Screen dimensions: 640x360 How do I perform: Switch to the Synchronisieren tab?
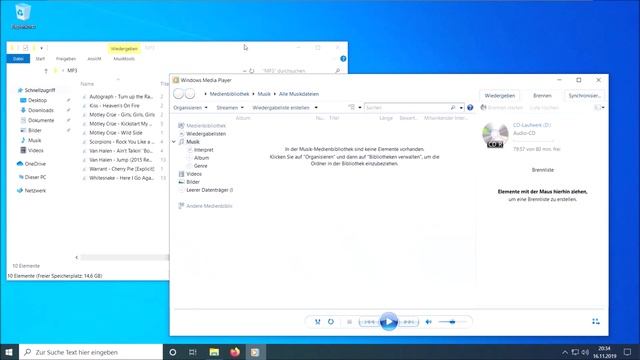pyautogui.click(x=584, y=96)
